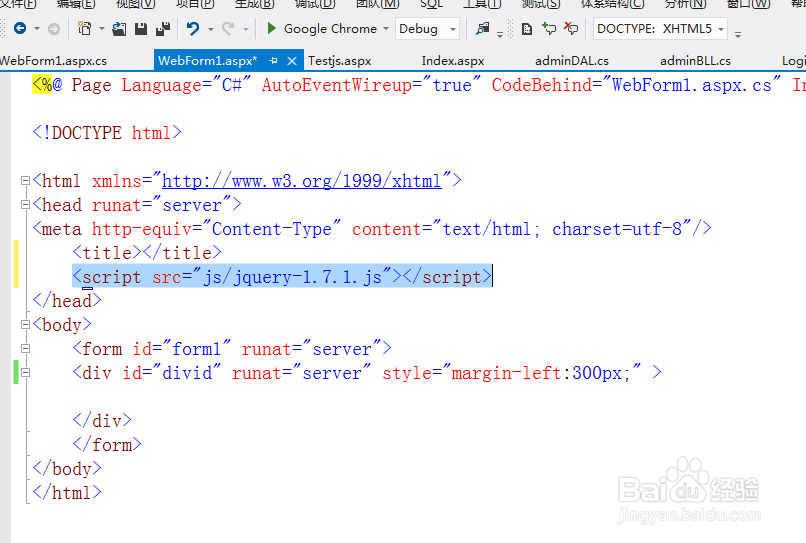Click the greyed navigate forward arrow
The width and height of the screenshot is (806, 543).
(x=53, y=29)
